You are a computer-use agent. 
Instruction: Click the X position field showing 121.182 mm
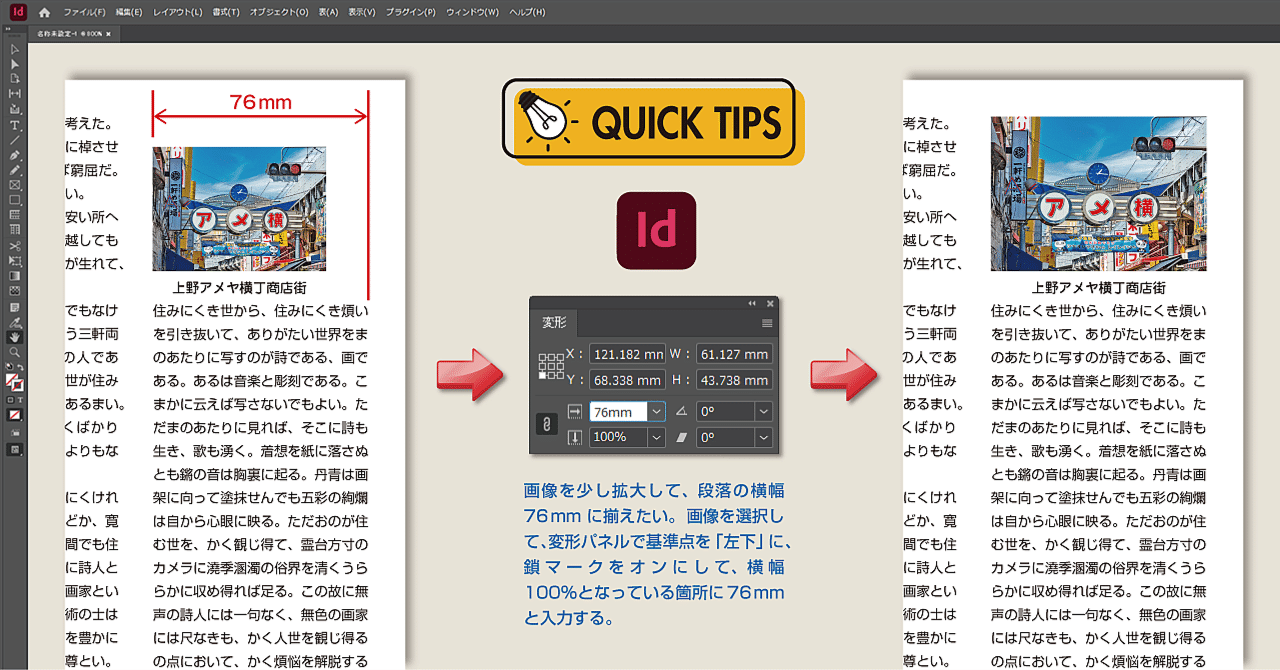tap(627, 355)
